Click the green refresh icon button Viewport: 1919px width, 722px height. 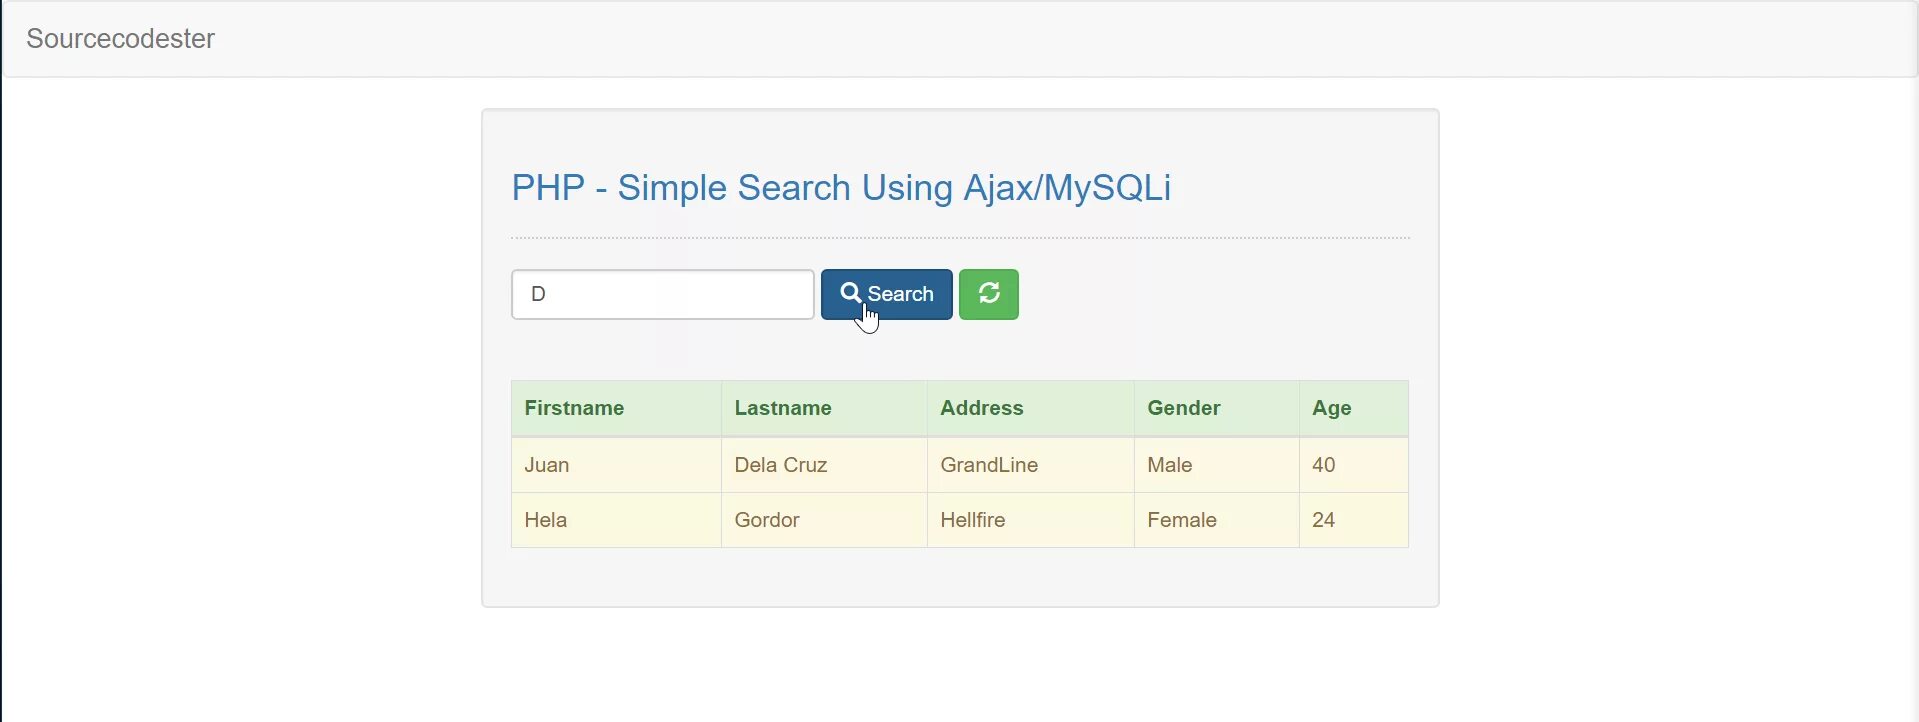point(988,294)
